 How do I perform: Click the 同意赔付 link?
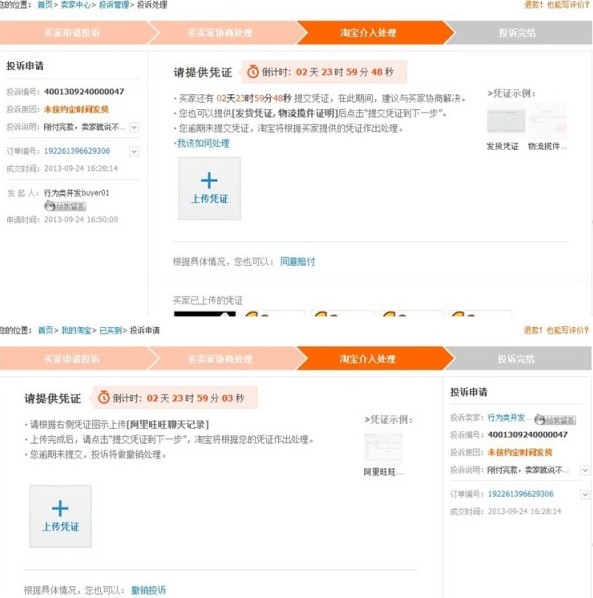point(297,262)
